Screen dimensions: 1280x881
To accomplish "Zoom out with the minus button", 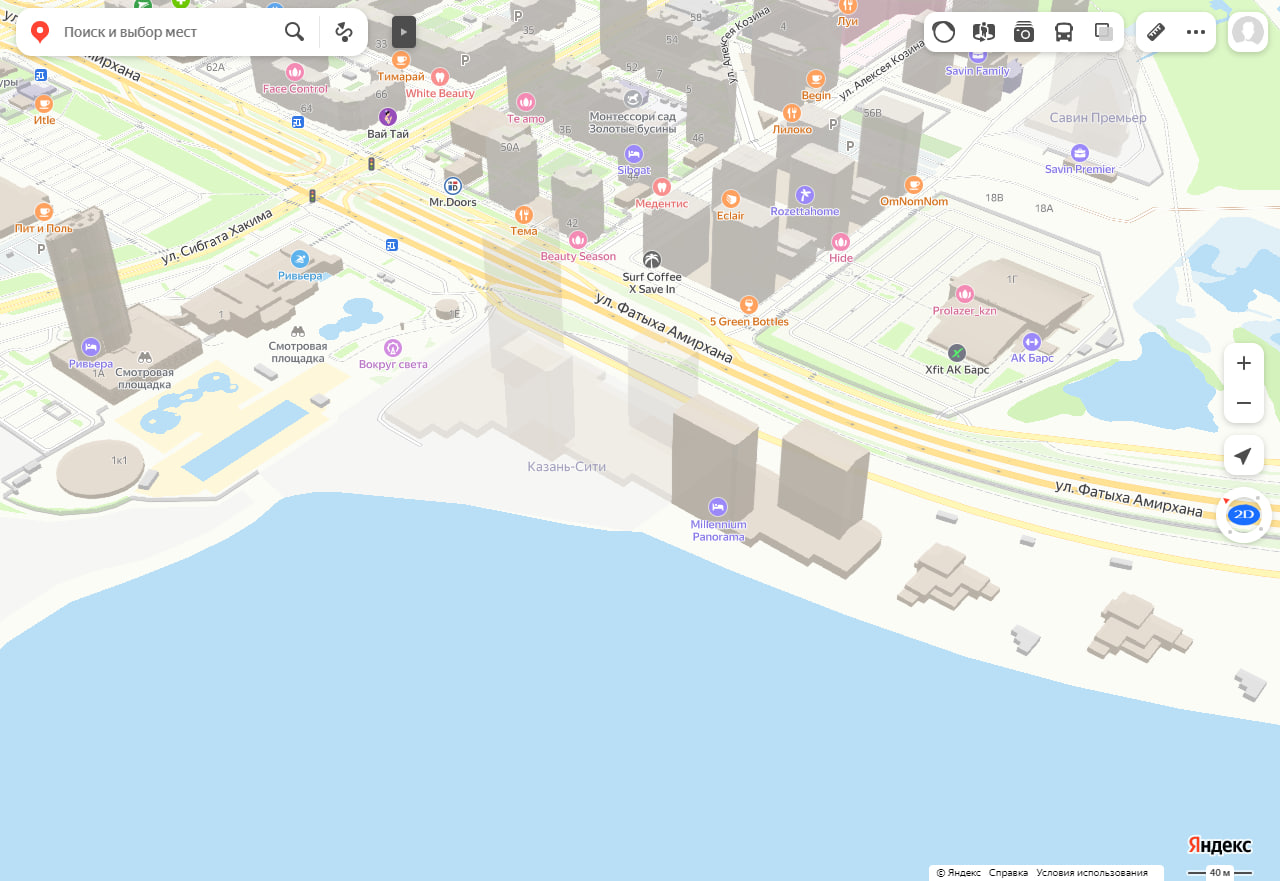I will (1244, 403).
